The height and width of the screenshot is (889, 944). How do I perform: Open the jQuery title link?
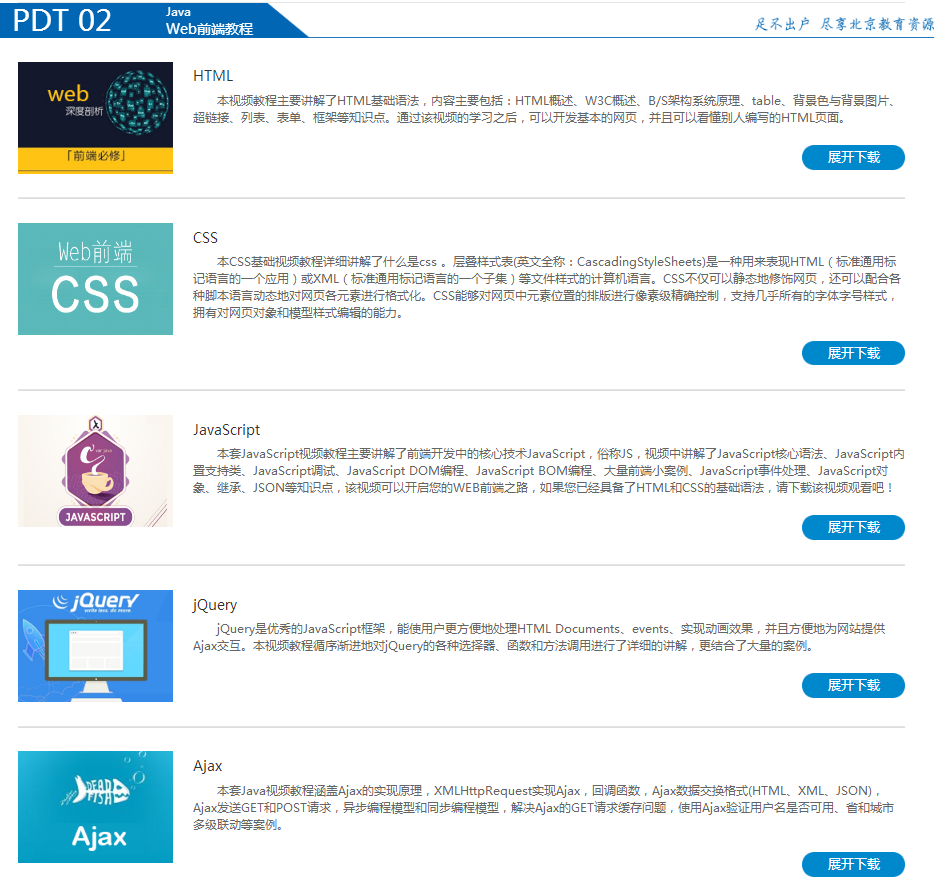(x=215, y=605)
